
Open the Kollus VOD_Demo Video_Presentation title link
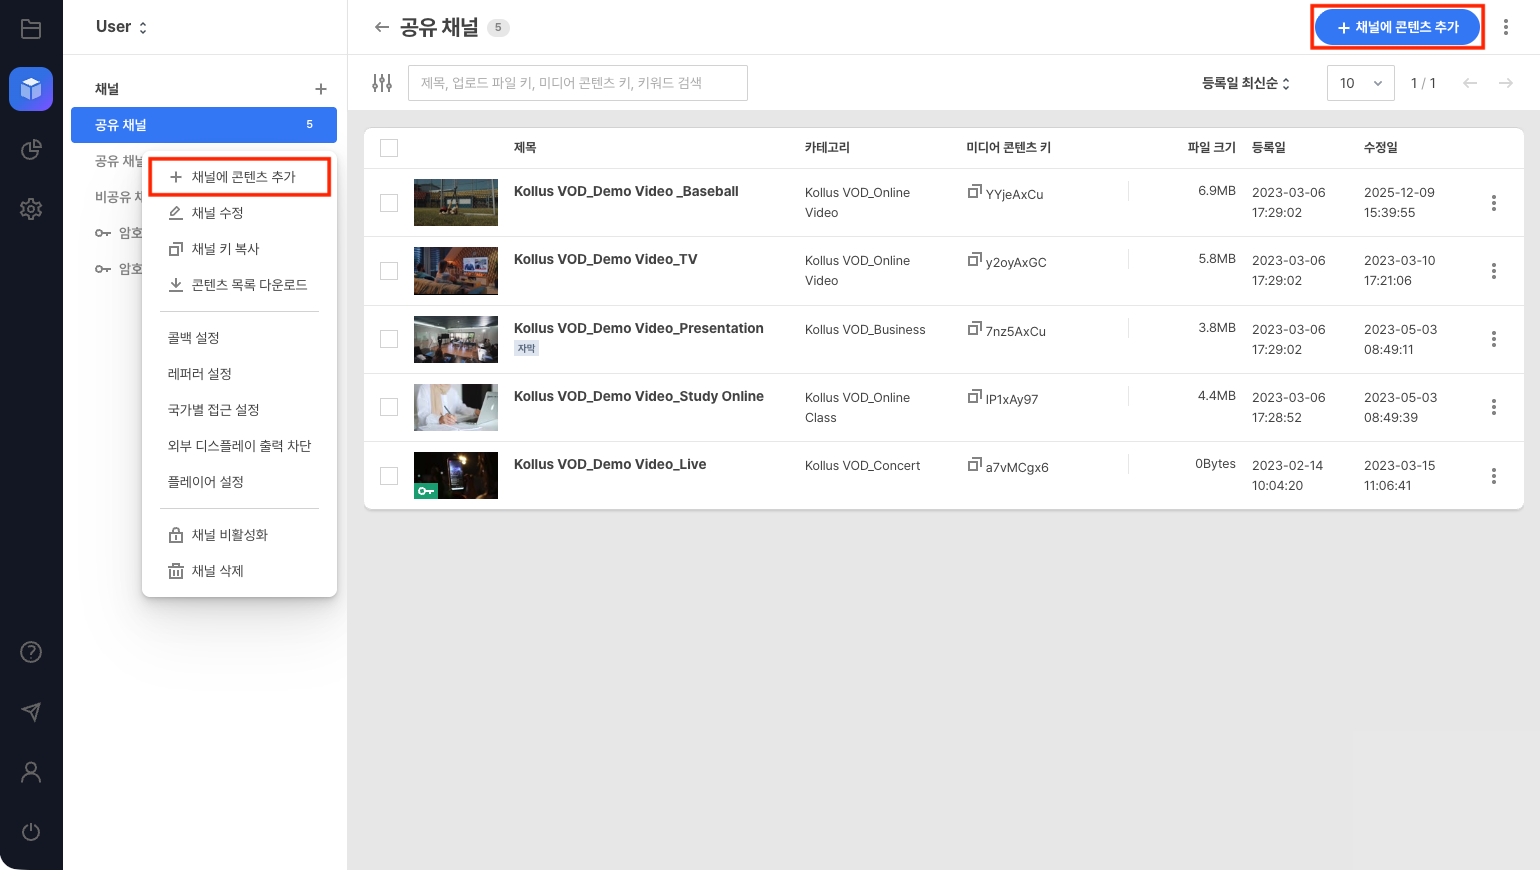point(638,328)
